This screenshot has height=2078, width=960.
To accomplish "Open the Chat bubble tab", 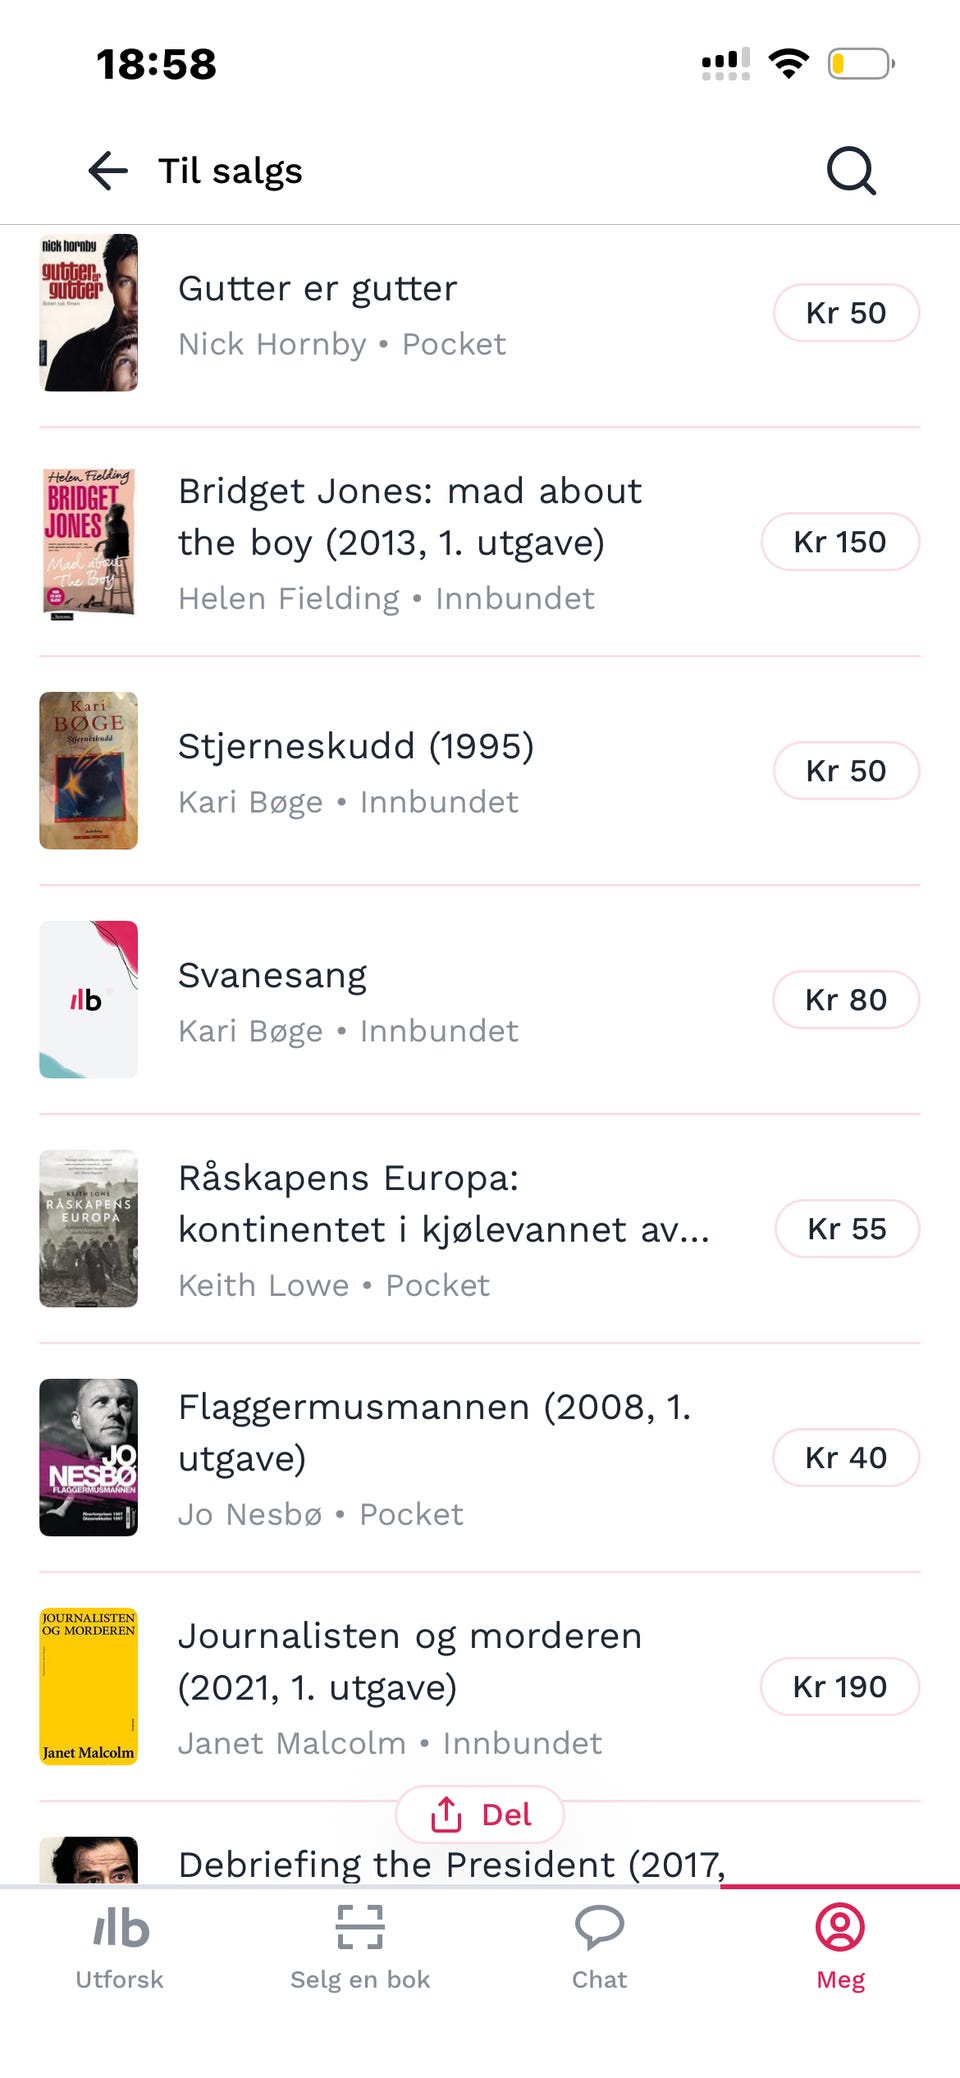I will pos(600,1949).
